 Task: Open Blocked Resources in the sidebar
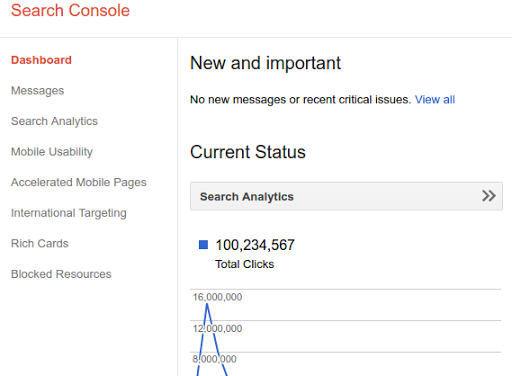coord(61,274)
